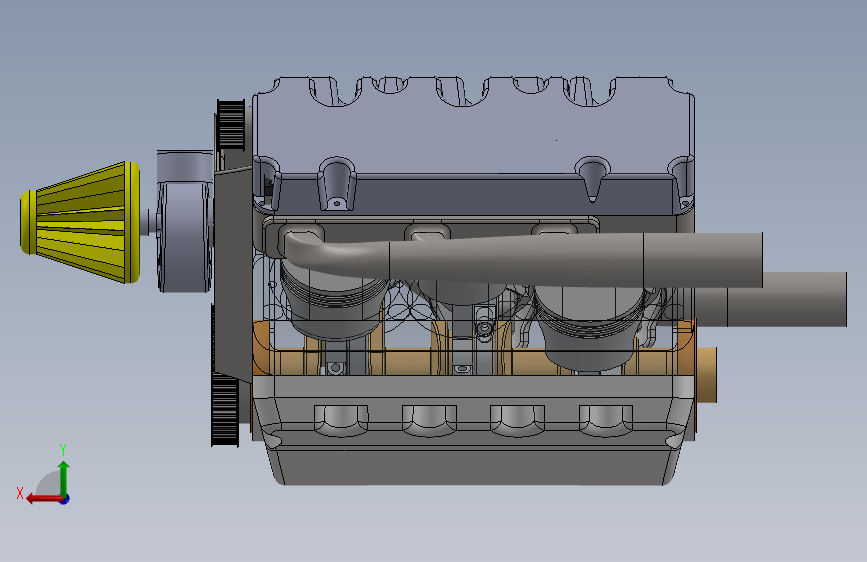The height and width of the screenshot is (562, 867).
Task: Select the gray round disc beside air filter
Action: coord(184,237)
